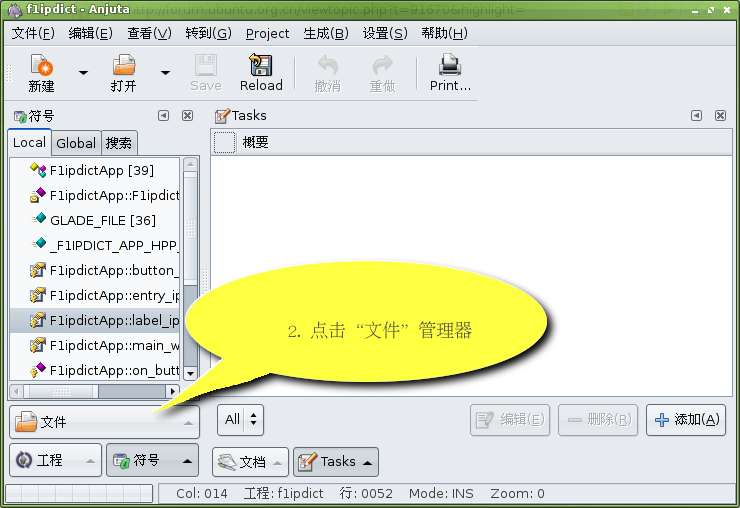Open the 设置(S) menu

pos(385,33)
